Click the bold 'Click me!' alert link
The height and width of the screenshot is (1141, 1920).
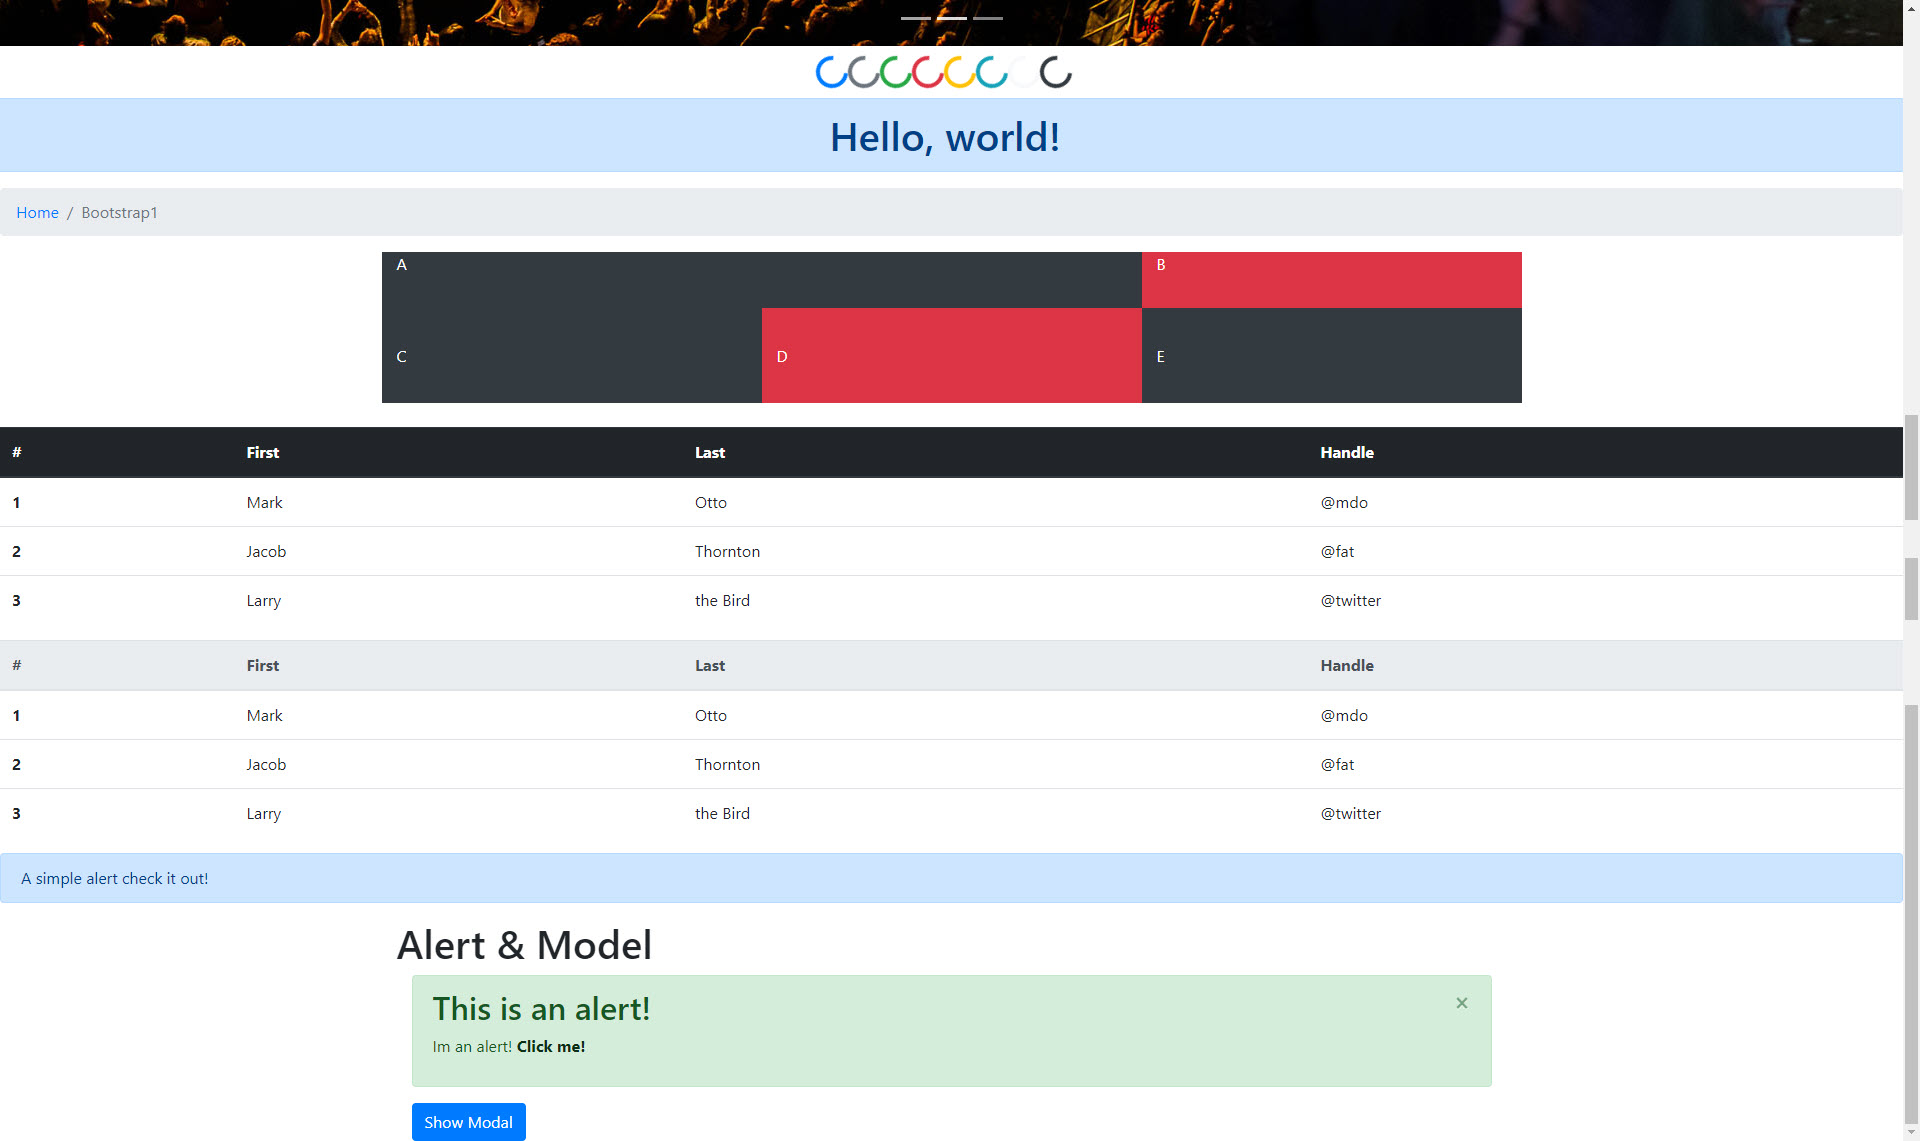[x=550, y=1046]
